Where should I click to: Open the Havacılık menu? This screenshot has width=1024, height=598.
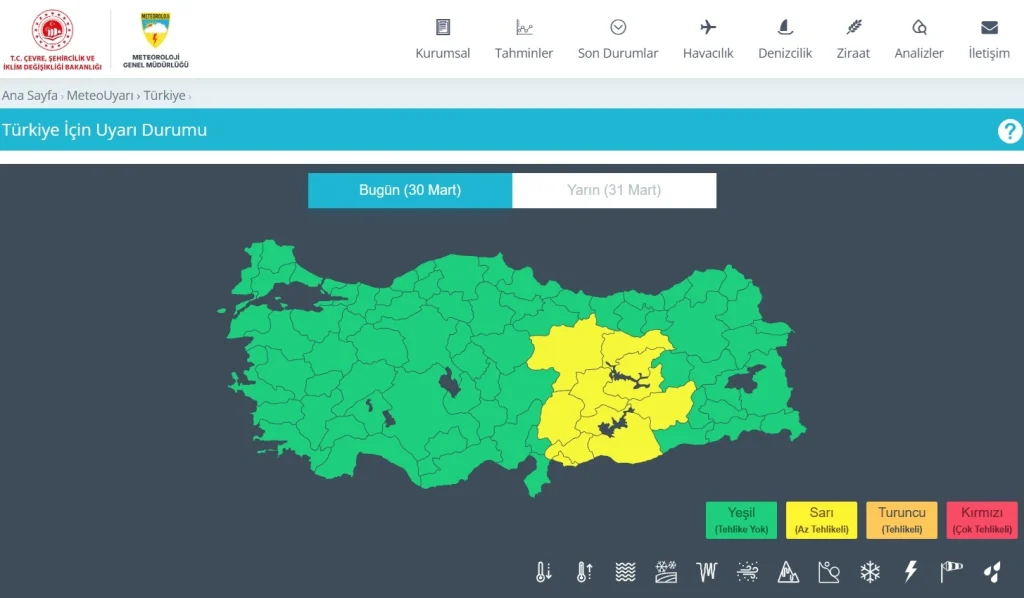708,54
